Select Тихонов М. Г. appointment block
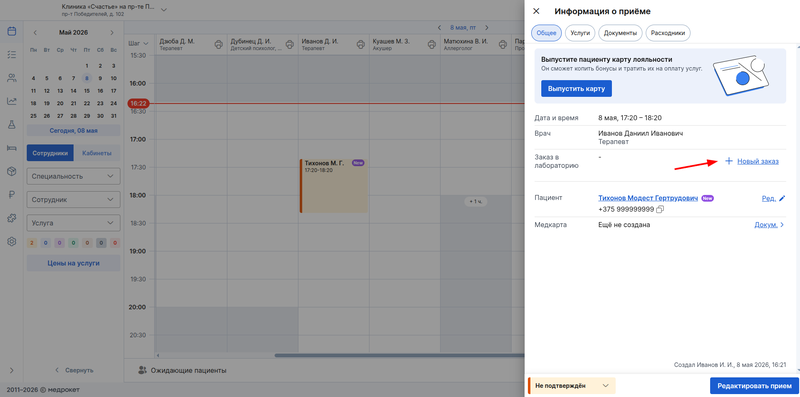This screenshot has height=397, width=800. [334, 186]
